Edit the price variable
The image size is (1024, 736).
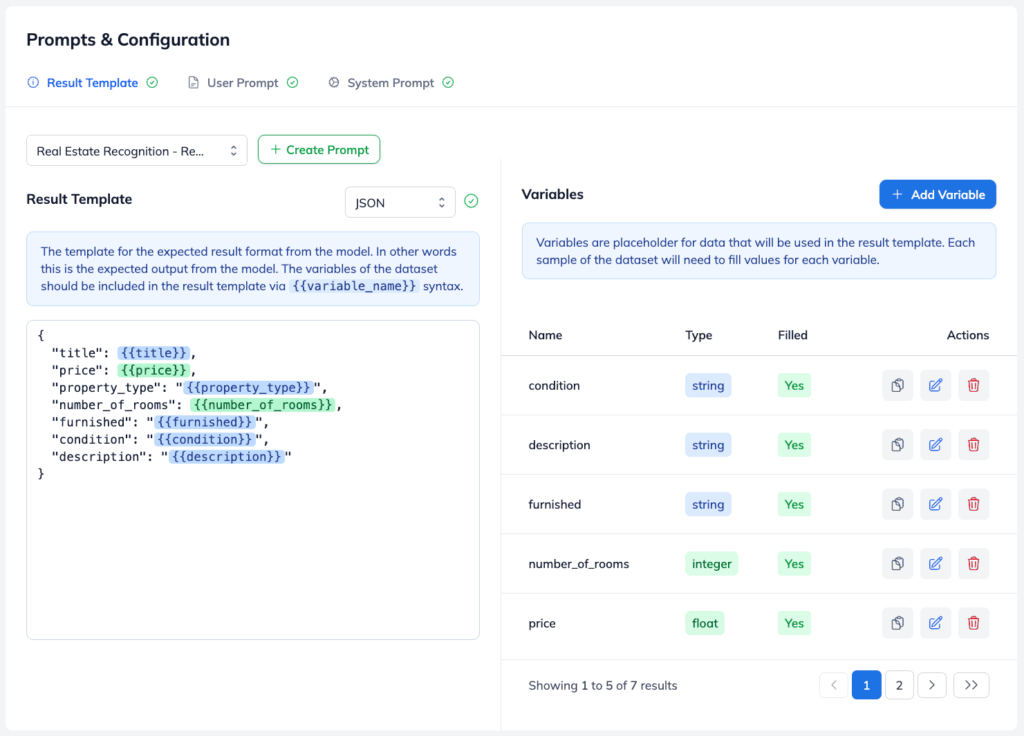pos(935,623)
